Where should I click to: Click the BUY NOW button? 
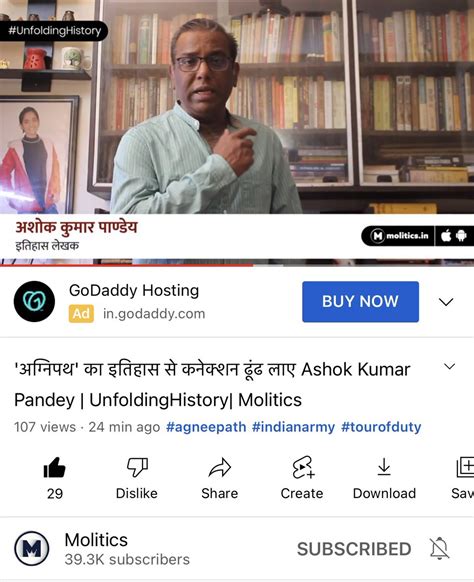[360, 302]
